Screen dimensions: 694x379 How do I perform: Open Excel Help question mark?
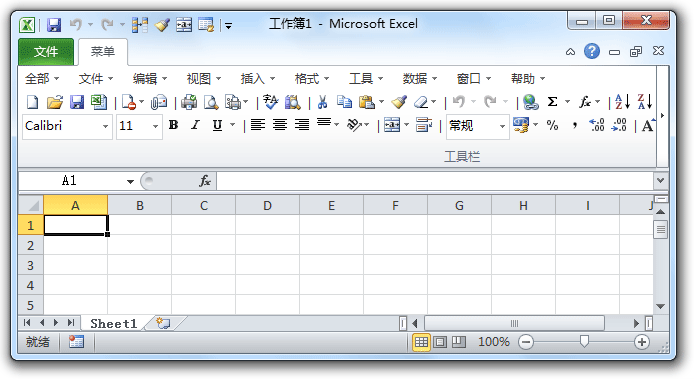pyautogui.click(x=592, y=51)
